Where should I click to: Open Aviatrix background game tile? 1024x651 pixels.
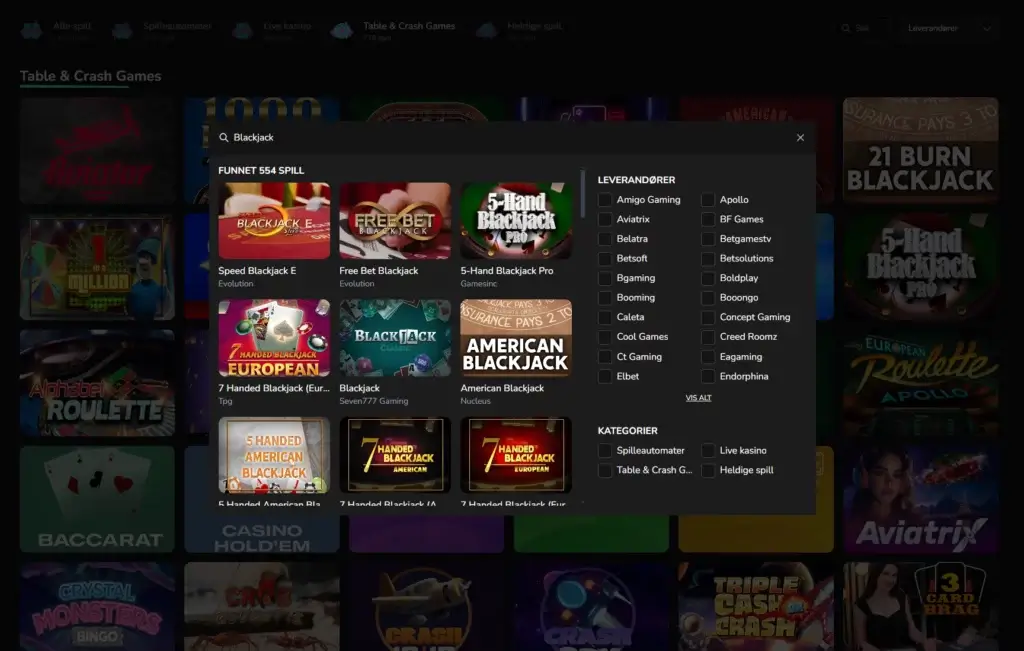[920, 500]
